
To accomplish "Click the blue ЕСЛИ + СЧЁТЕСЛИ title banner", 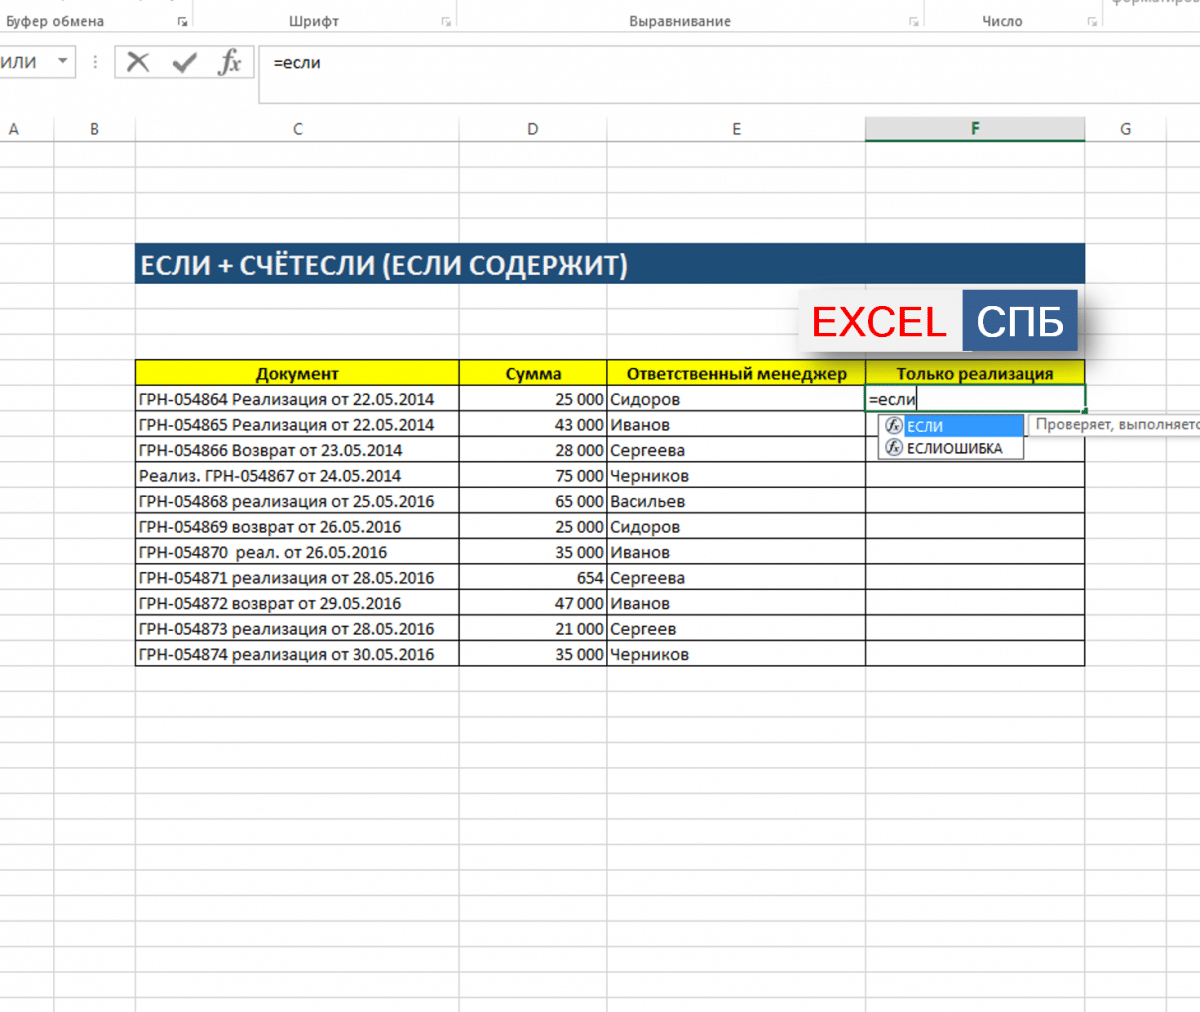I will click(x=609, y=265).
